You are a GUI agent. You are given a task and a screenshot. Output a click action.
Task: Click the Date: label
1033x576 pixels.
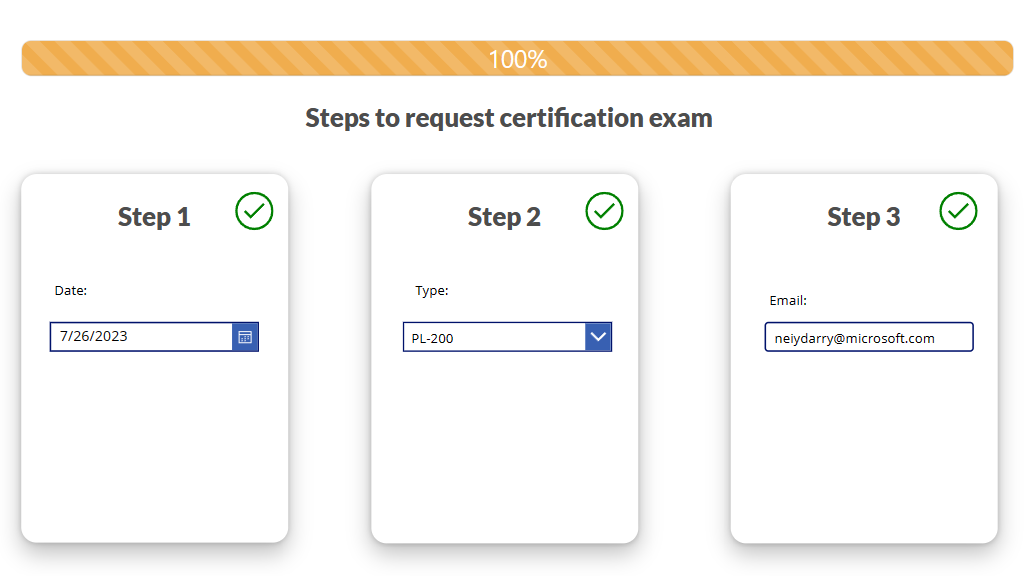pyautogui.click(x=70, y=291)
